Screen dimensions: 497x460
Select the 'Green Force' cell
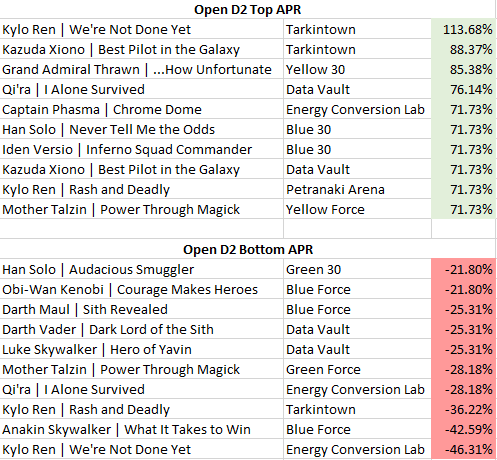click(x=357, y=369)
